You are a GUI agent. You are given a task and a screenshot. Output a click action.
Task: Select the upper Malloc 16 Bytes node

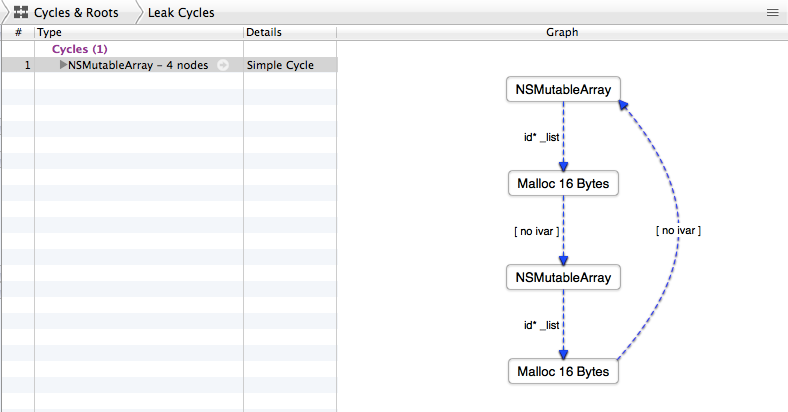[563, 184]
